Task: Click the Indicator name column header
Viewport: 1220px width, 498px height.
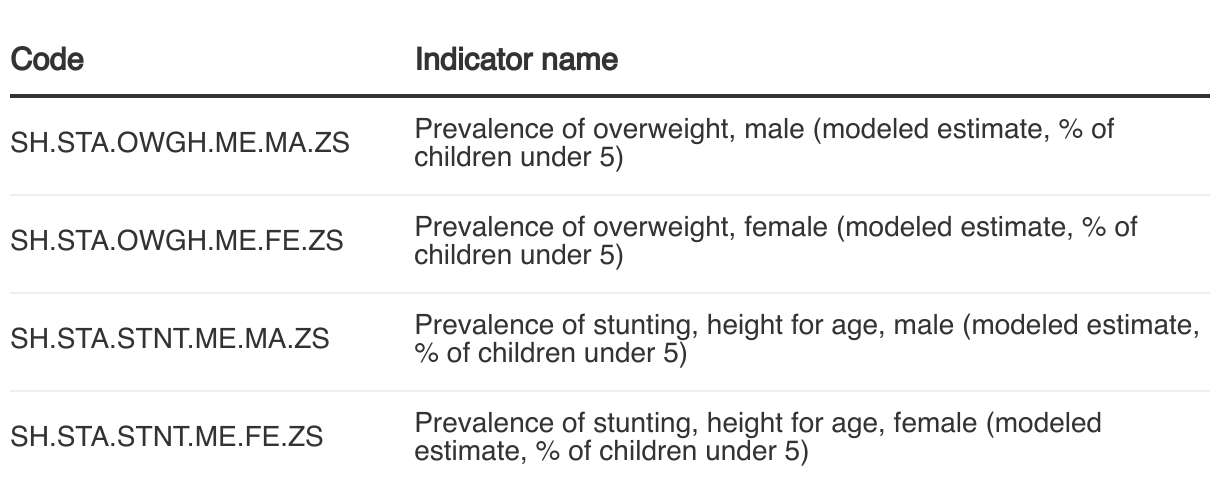Action: tap(516, 60)
